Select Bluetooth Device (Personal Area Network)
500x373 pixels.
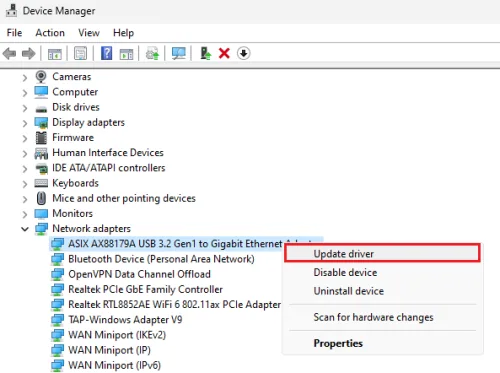point(161,259)
